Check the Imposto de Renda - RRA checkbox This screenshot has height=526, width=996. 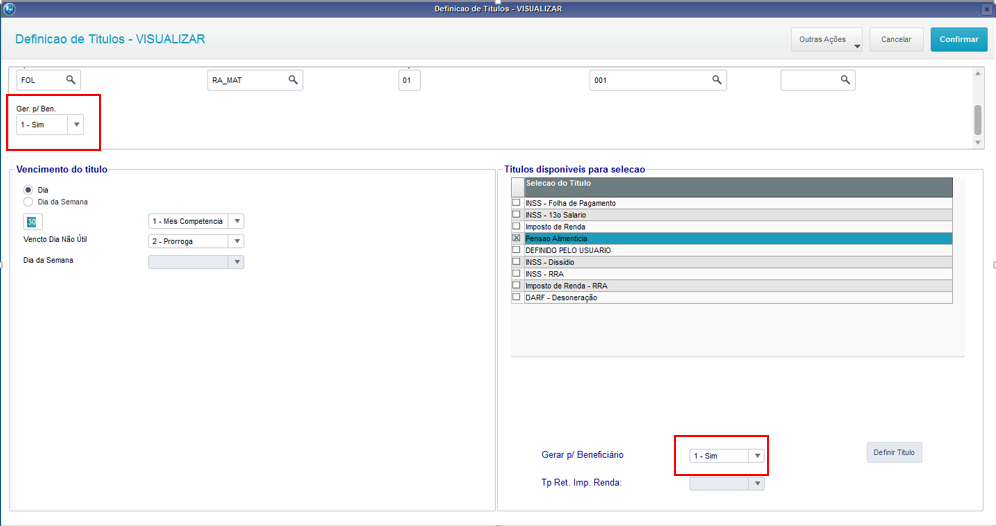(x=516, y=285)
